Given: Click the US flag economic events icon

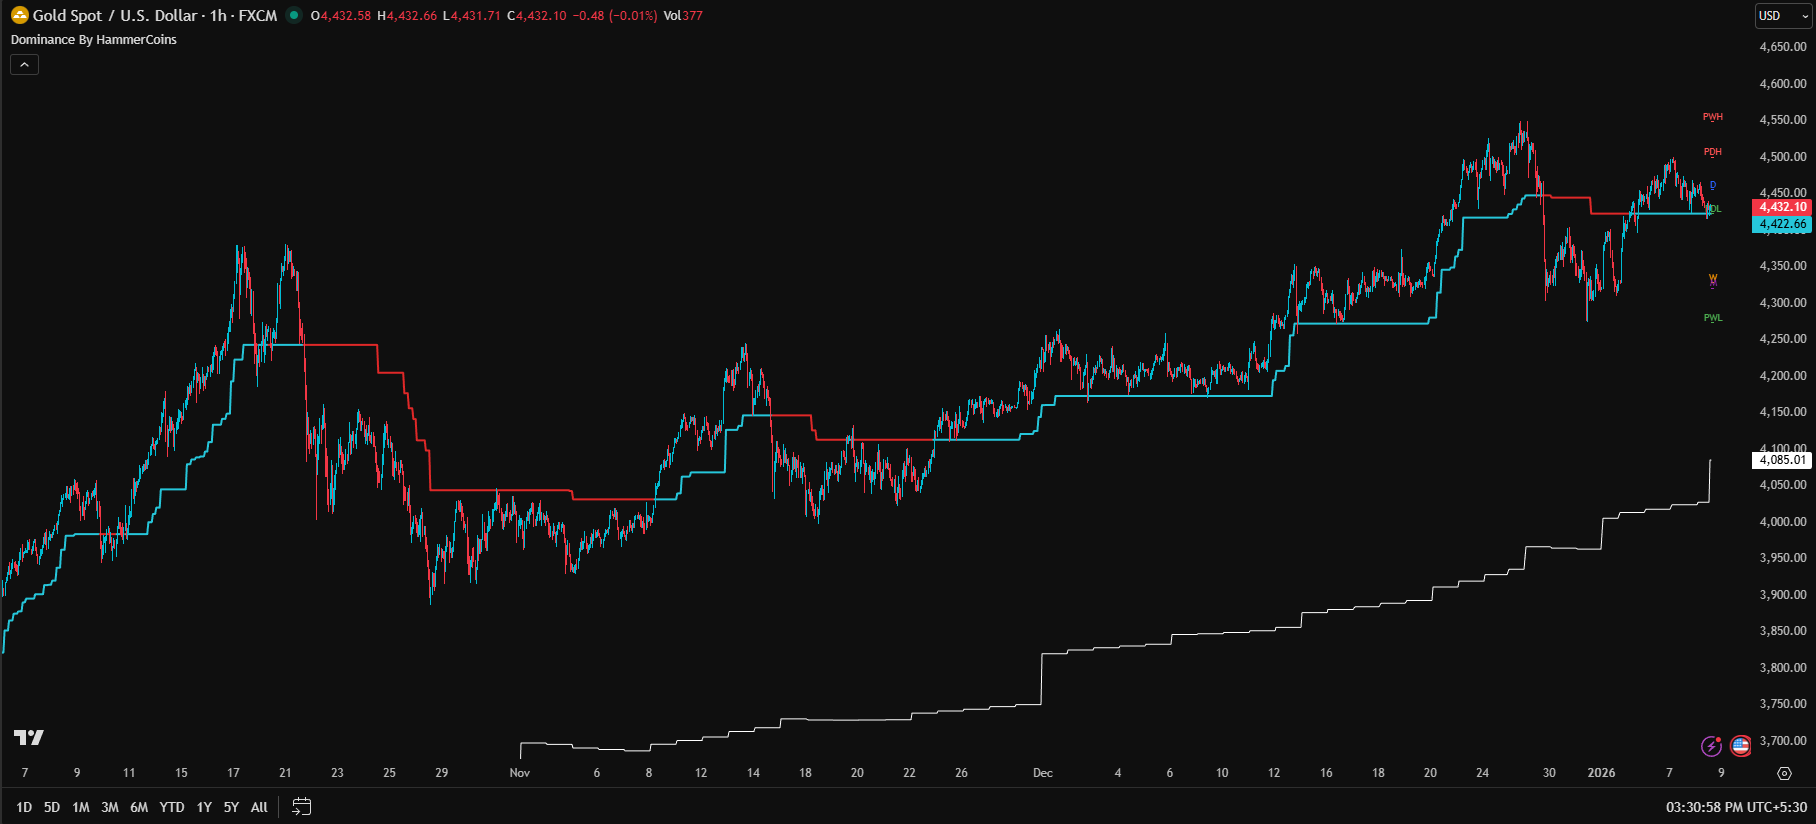Looking at the screenshot, I should tap(1741, 746).
